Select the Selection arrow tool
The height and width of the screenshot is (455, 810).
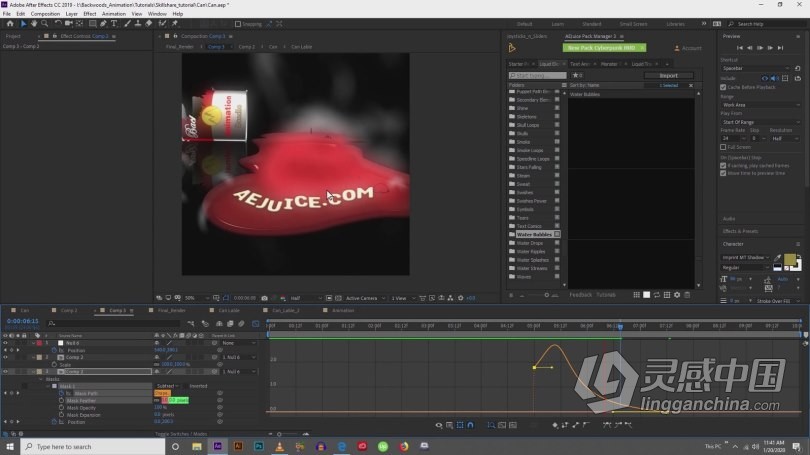click(23, 24)
